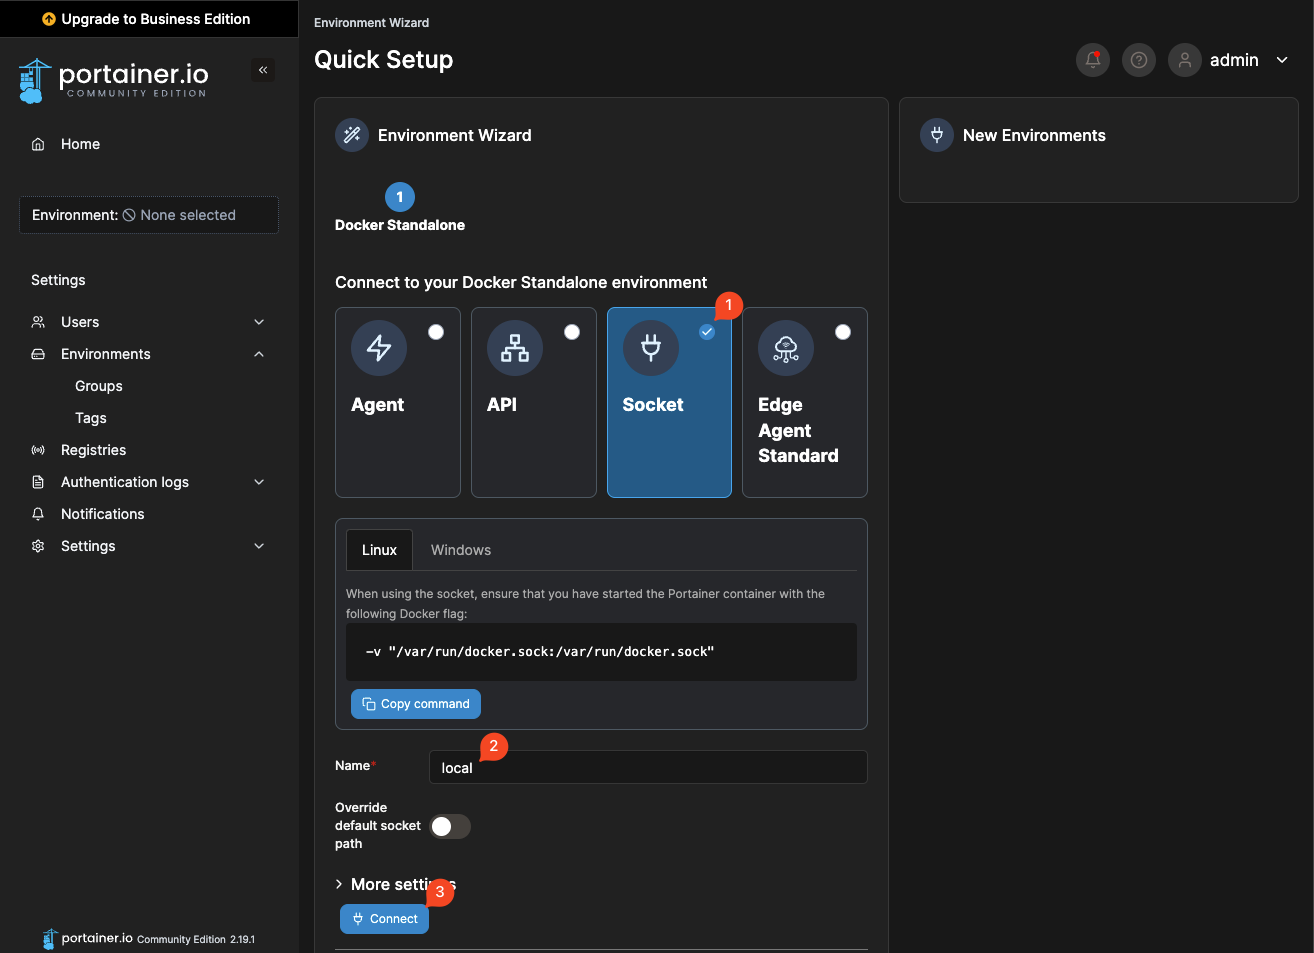Click the Environments drive icon

[38, 354]
